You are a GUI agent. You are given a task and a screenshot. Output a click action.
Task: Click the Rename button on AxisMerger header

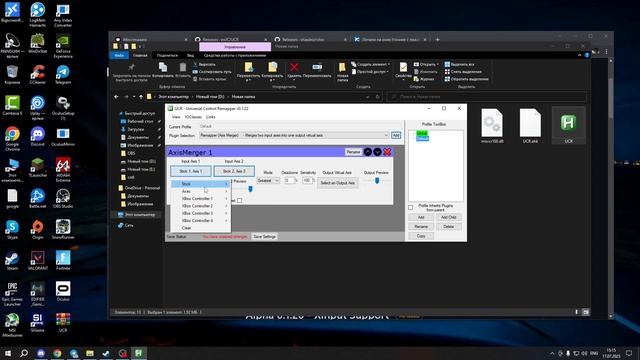coord(353,152)
